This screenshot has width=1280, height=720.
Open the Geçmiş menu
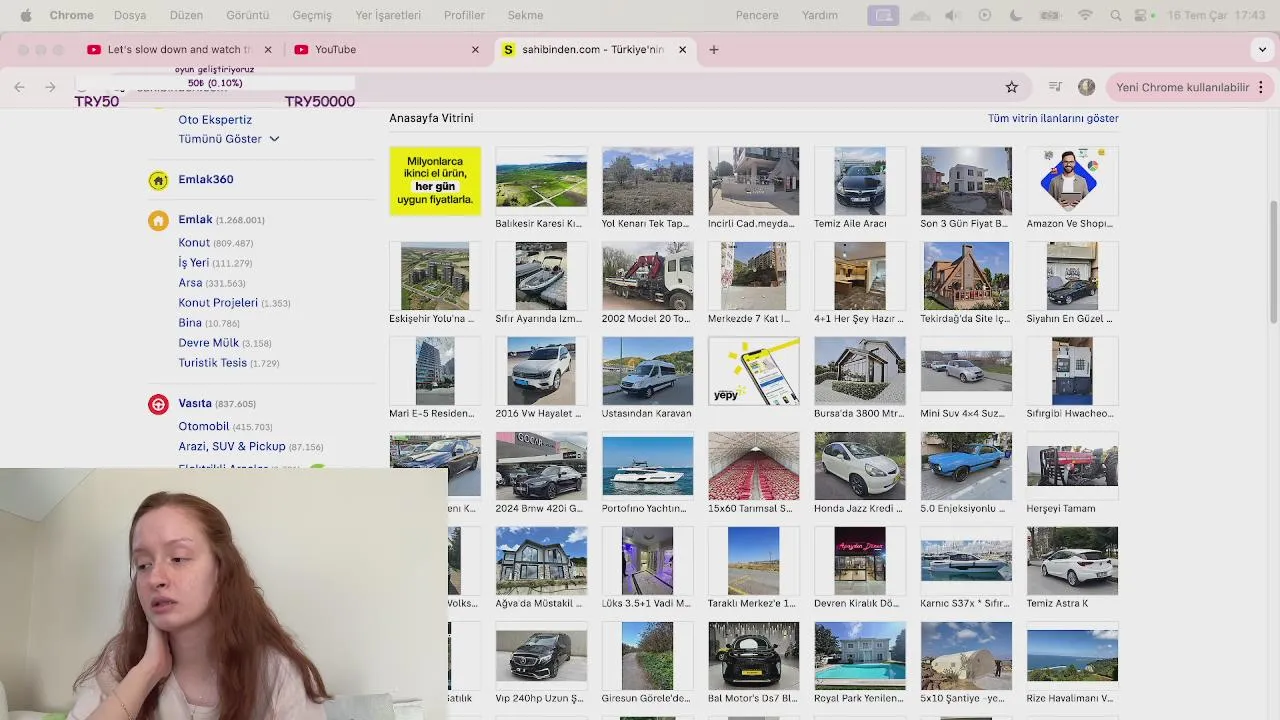click(x=312, y=15)
